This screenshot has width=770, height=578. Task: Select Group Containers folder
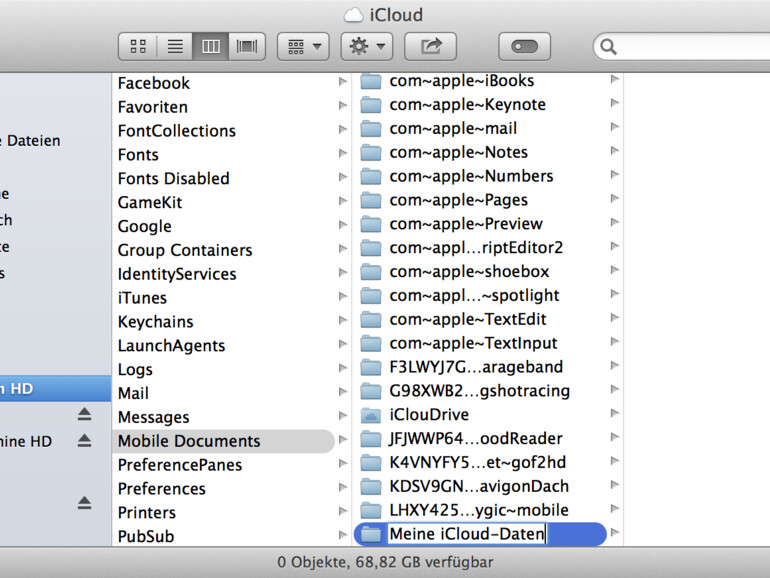click(x=185, y=250)
